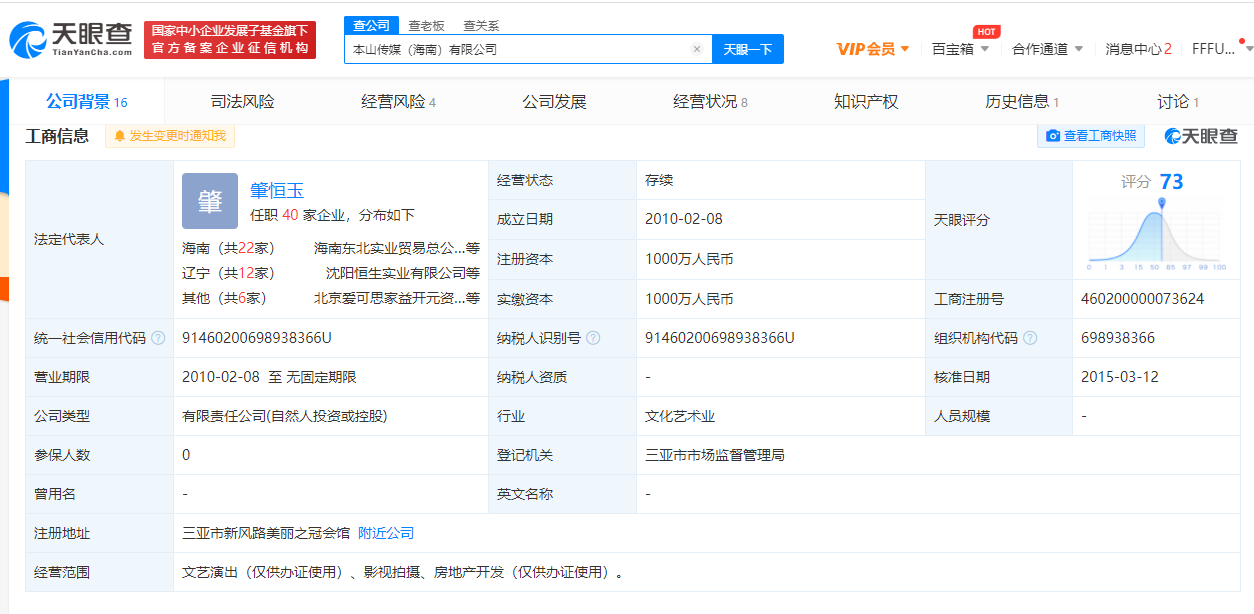Select the registration number 460200000073624
Screen dimensions: 1254x614
pos(1143,299)
